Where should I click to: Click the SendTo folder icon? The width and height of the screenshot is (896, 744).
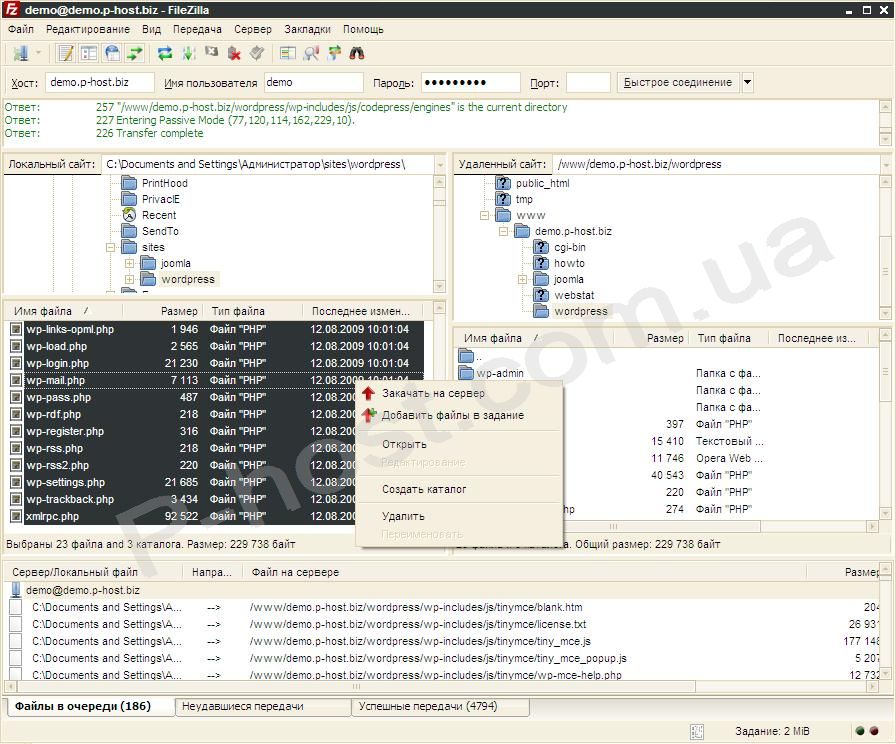click(x=130, y=231)
